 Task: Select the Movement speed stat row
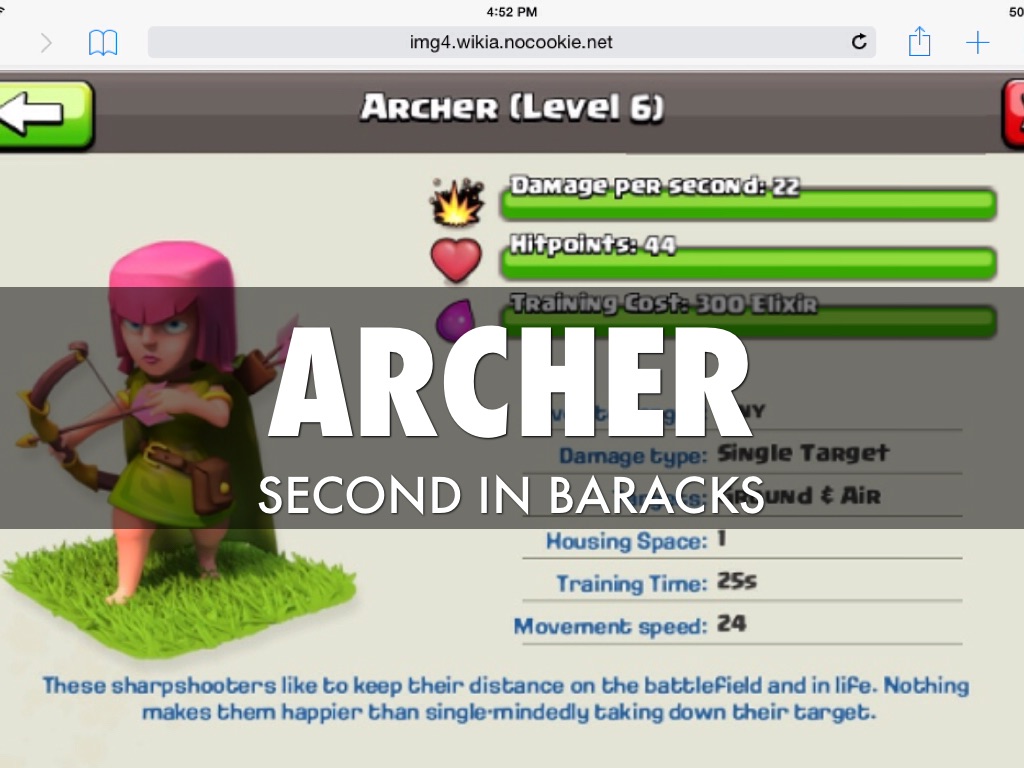(738, 625)
